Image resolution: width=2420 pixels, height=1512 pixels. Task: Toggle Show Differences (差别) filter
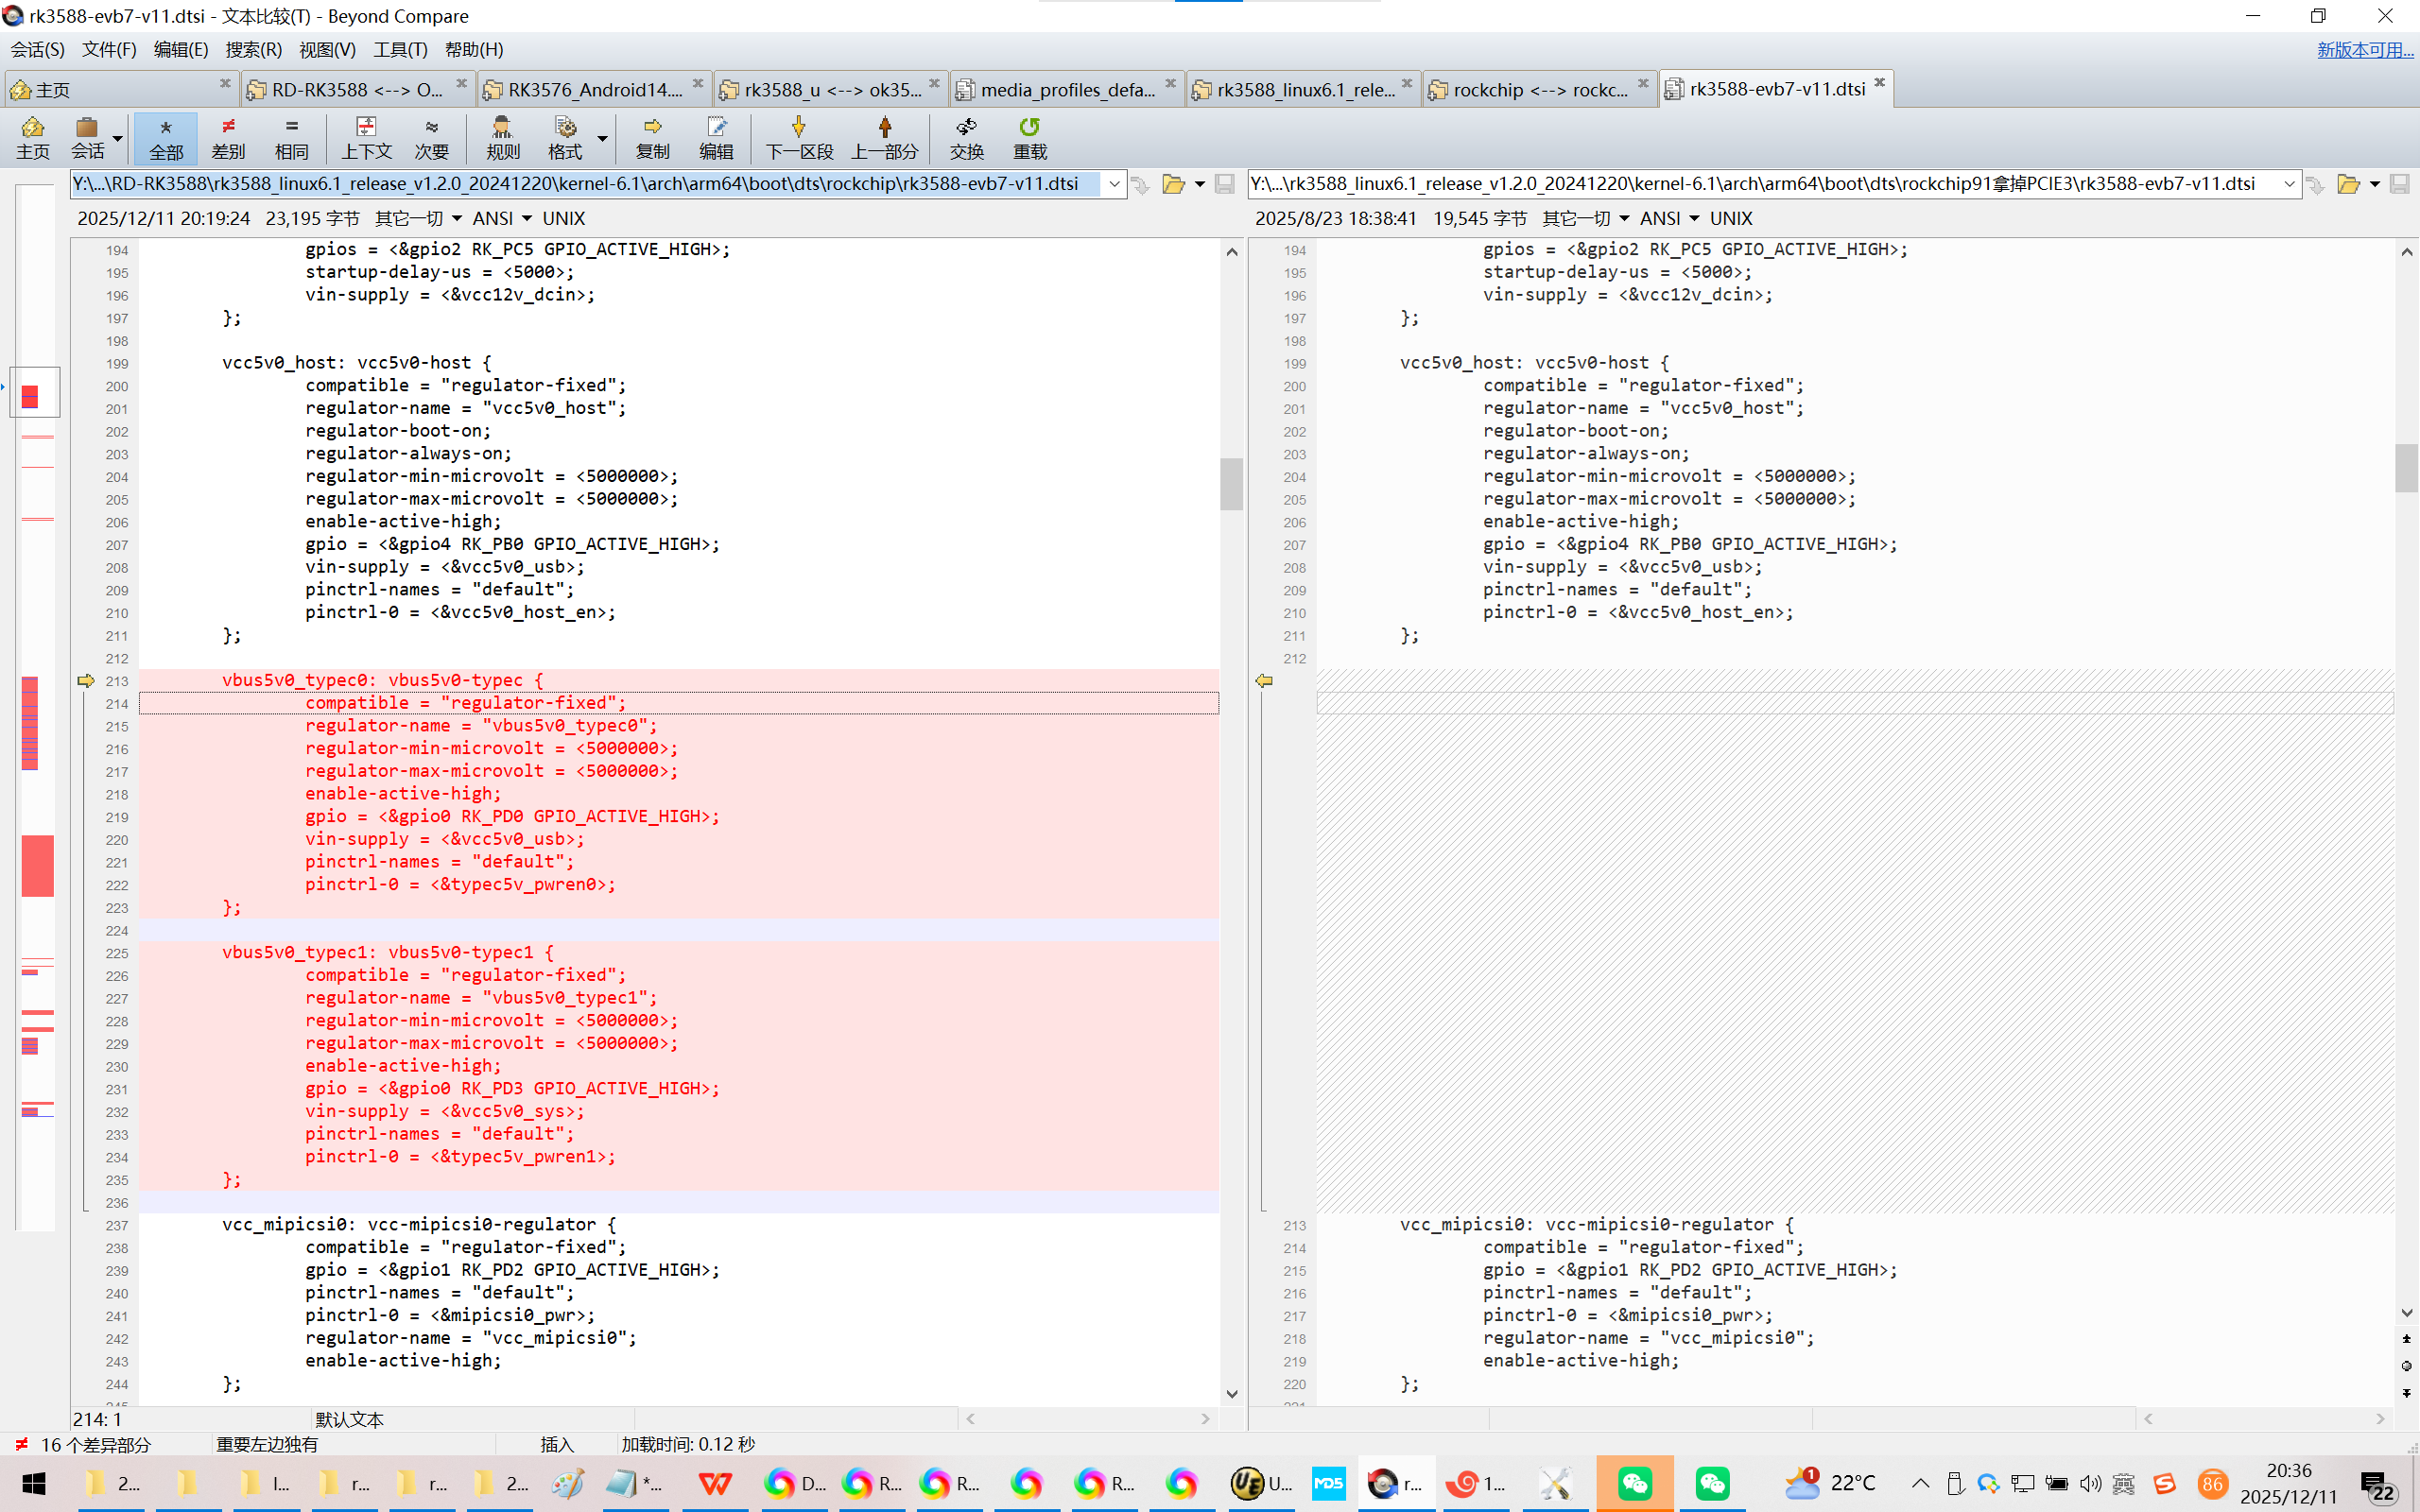coord(228,137)
